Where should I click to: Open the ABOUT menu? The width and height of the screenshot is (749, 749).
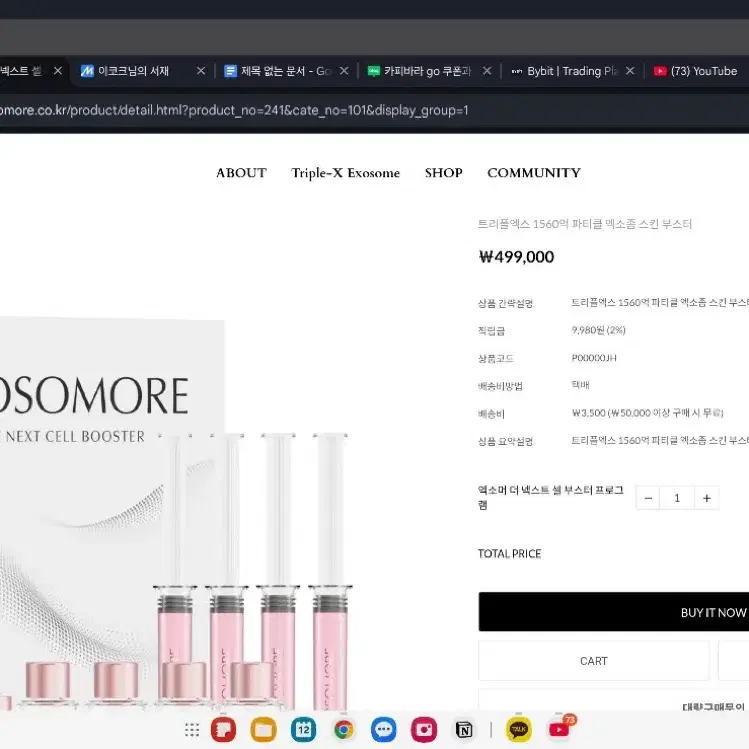(x=241, y=172)
